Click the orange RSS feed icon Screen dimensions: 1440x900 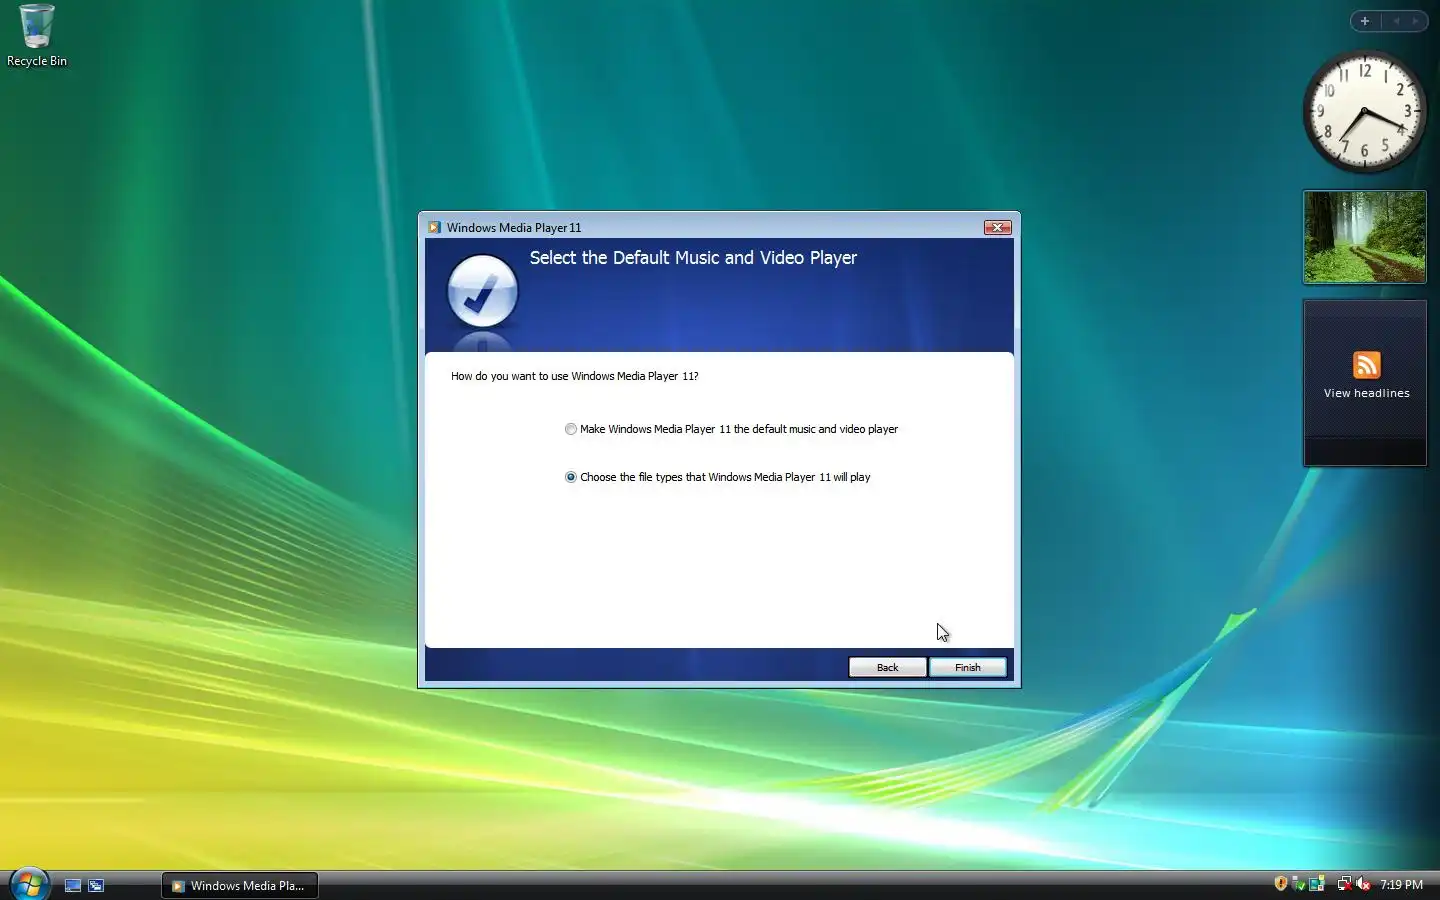[x=1366, y=365]
